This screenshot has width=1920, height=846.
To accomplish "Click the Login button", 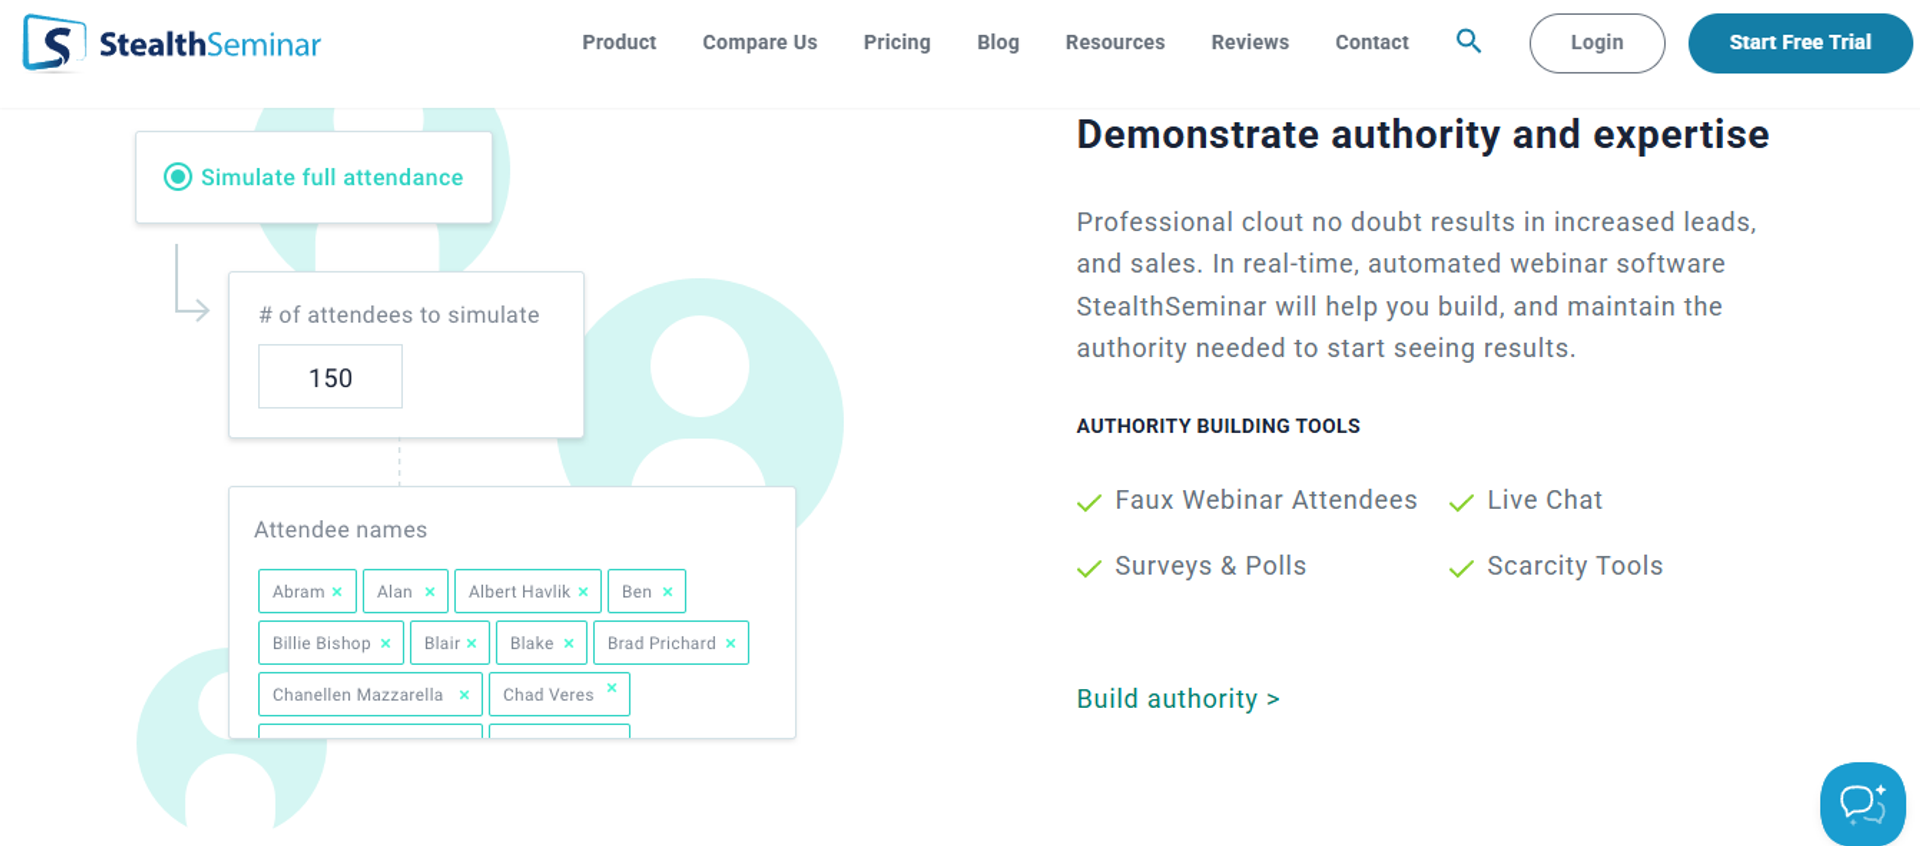I will 1597,43.
